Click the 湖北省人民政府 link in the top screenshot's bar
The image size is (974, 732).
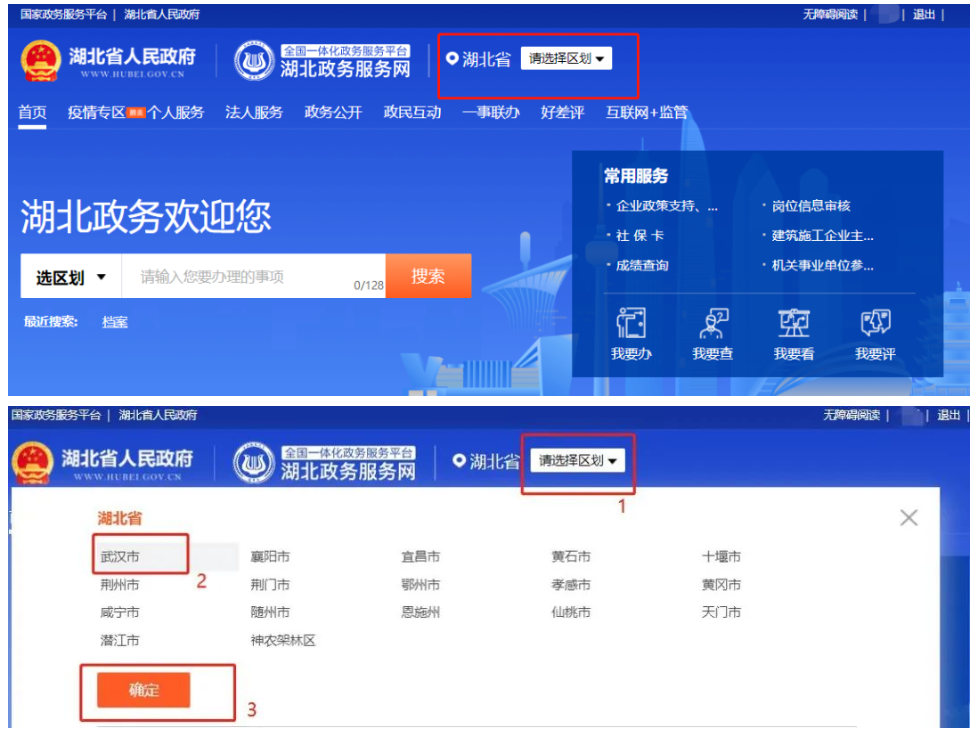[x=162, y=14]
